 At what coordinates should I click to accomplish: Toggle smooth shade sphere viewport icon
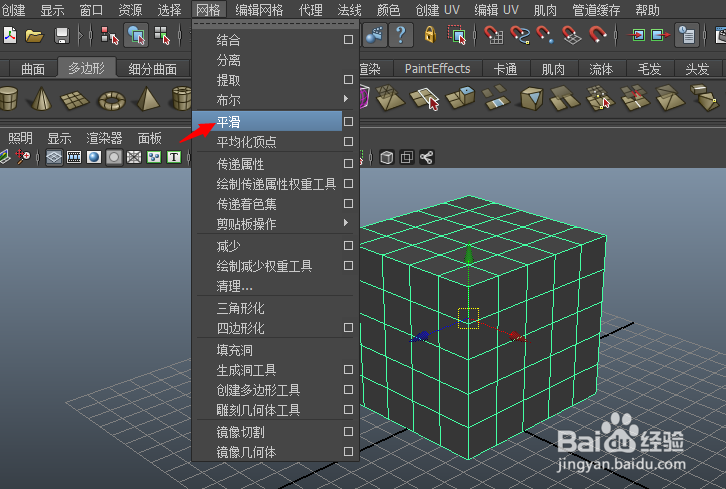(x=94, y=157)
